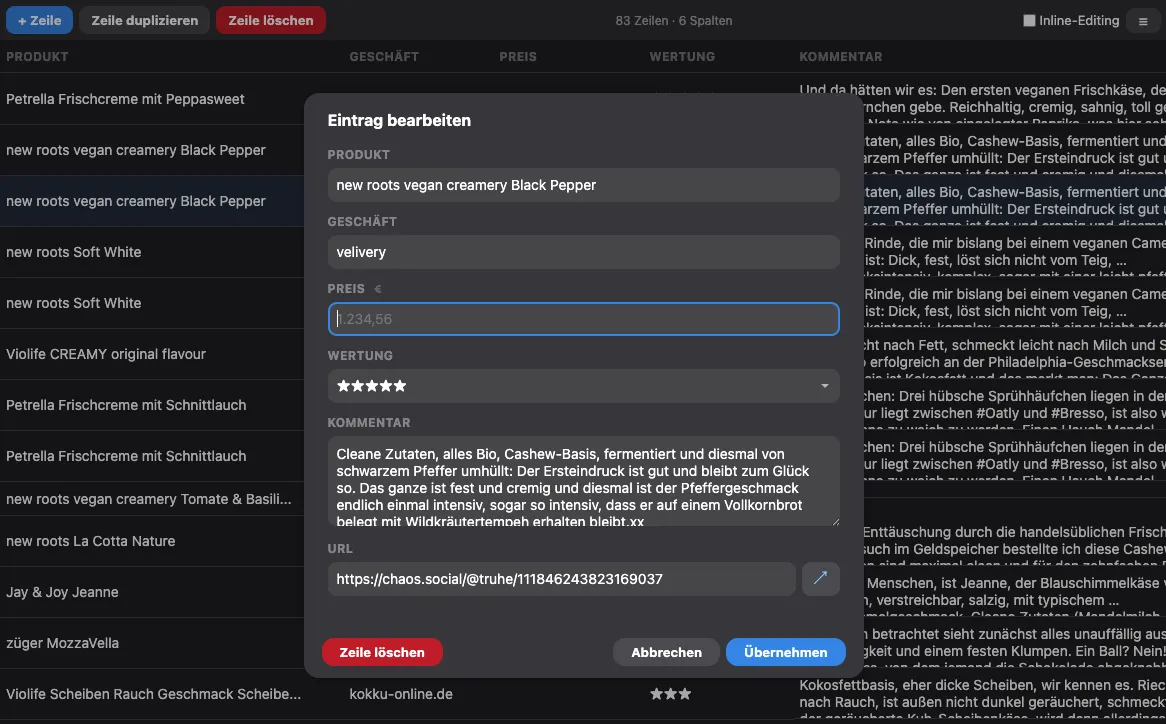
Task: Click the red Zeile löschen toolbar button
Action: pyautogui.click(x=270, y=20)
